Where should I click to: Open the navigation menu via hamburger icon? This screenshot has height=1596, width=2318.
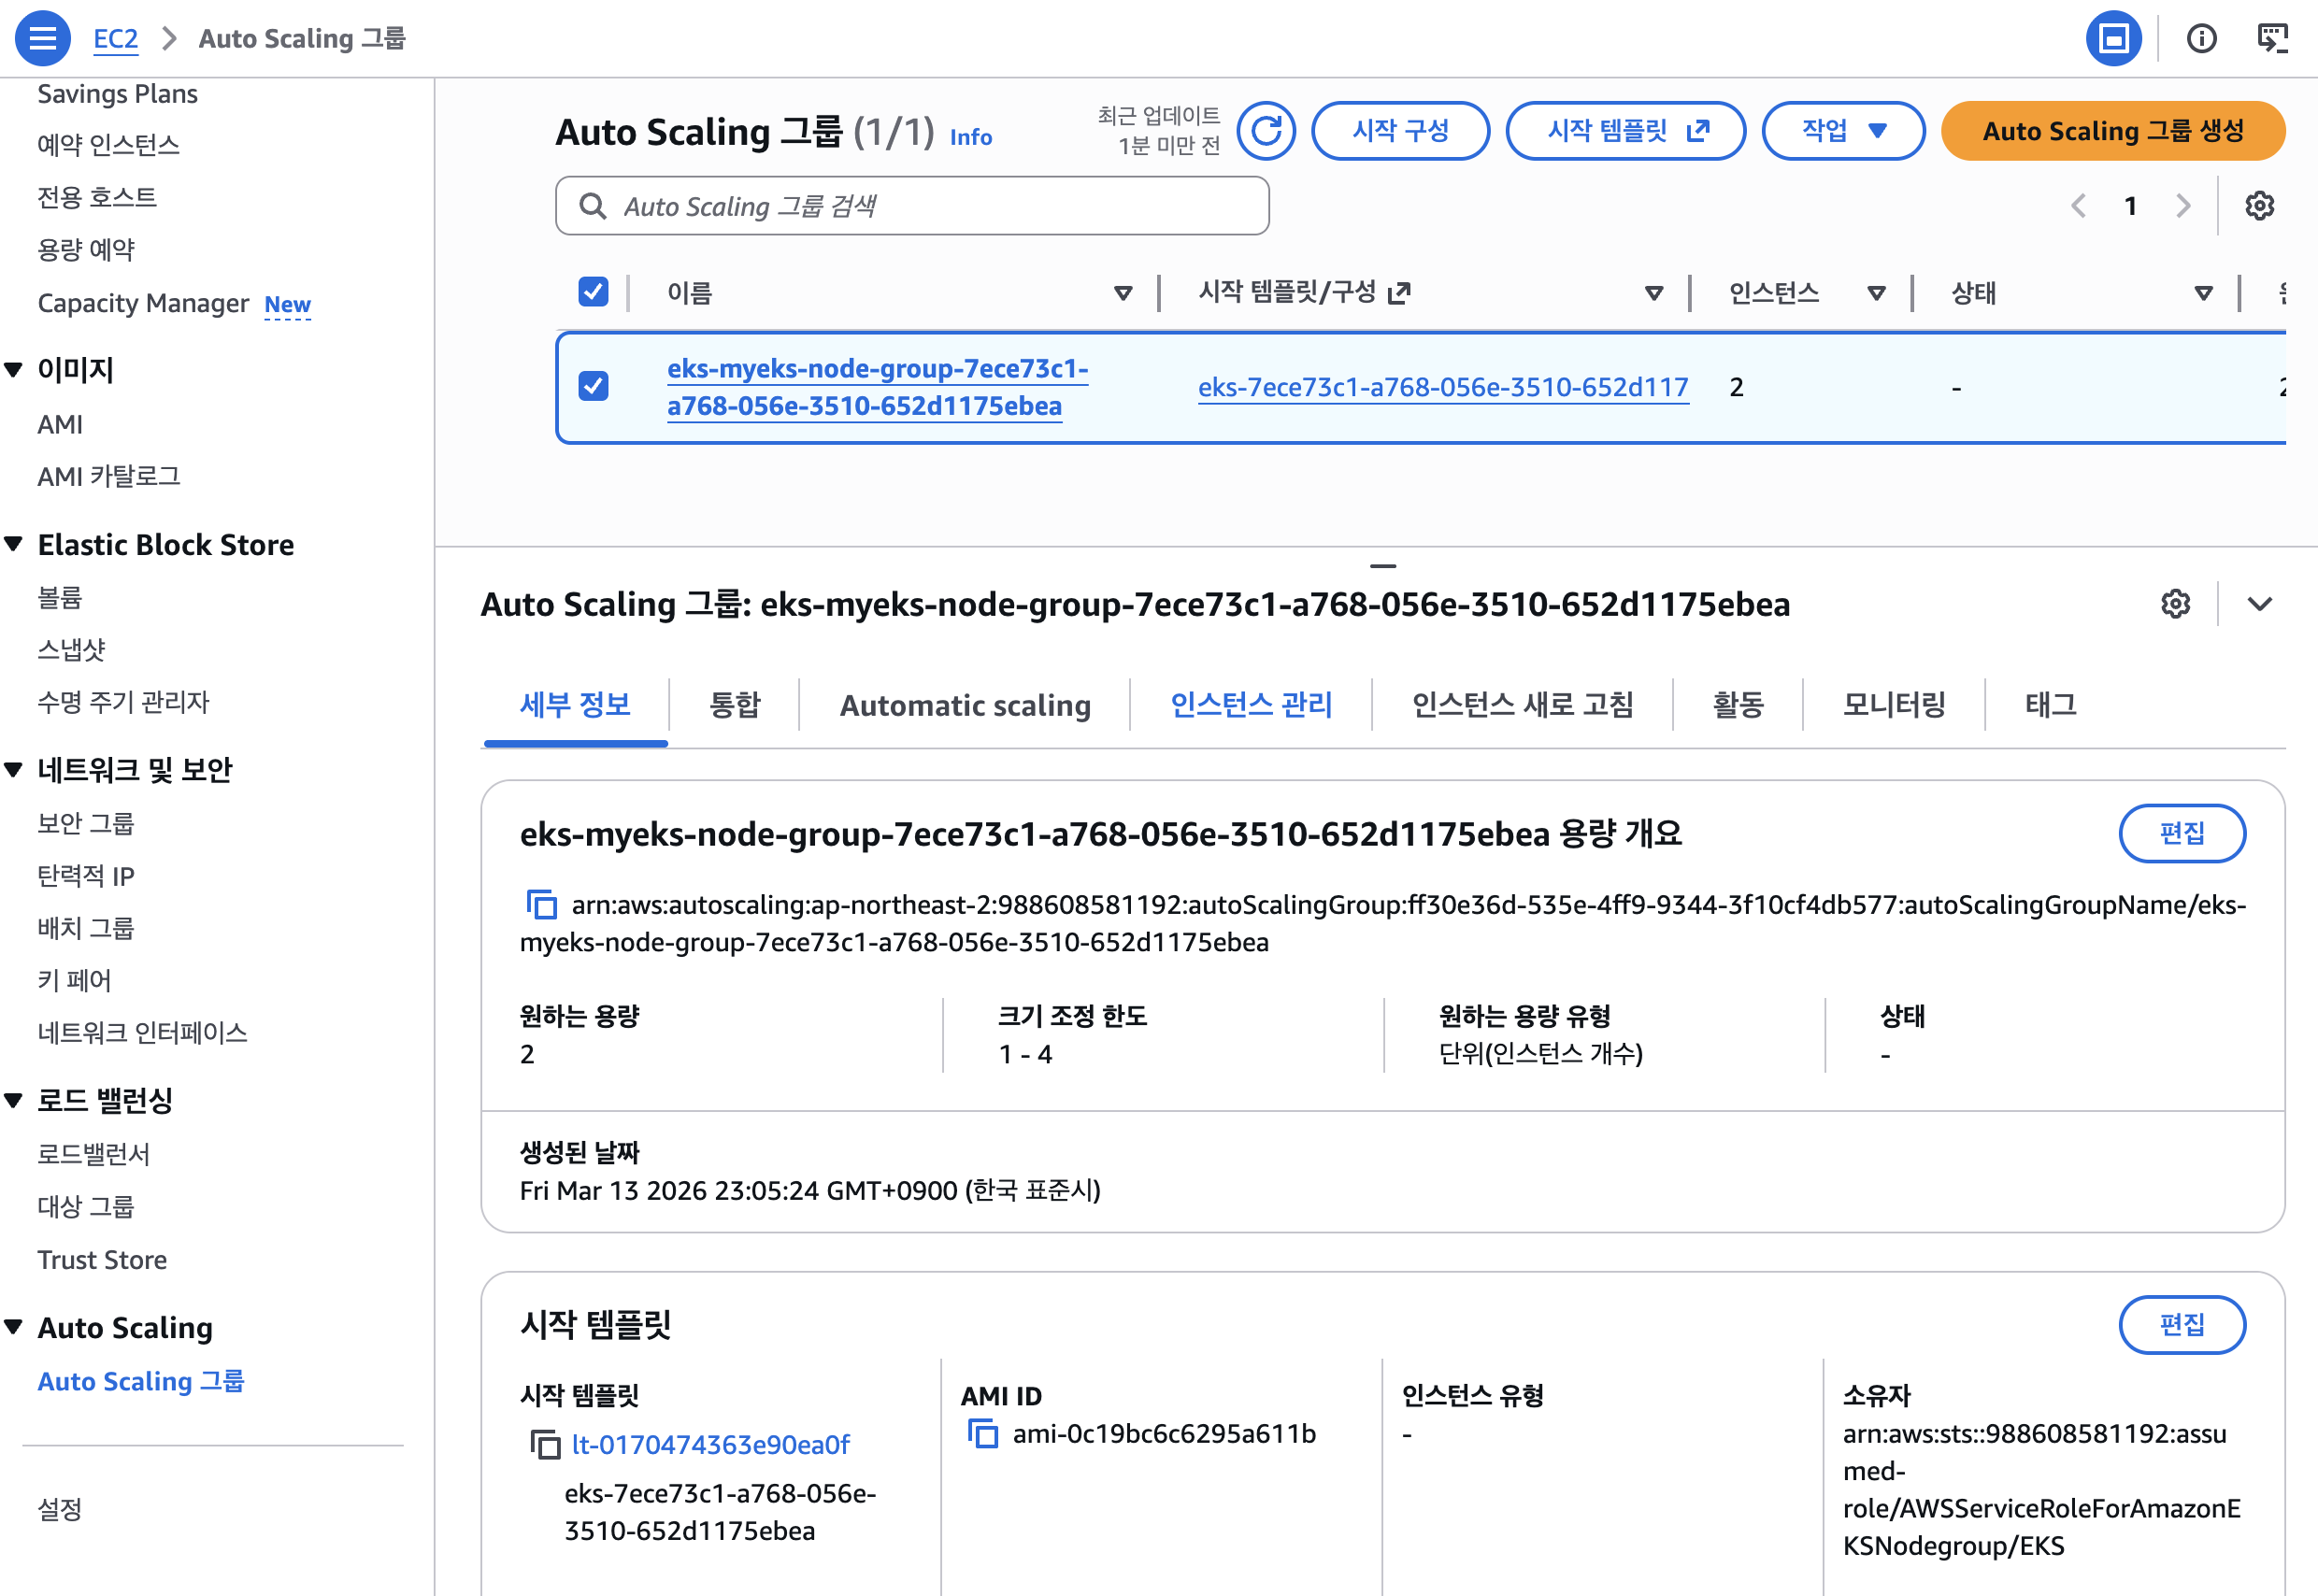pyautogui.click(x=42, y=38)
